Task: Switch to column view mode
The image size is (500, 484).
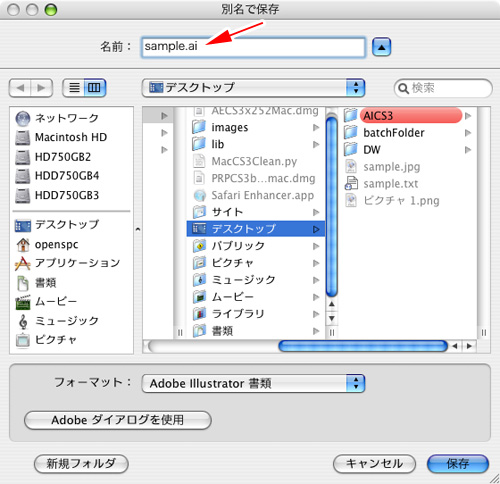Action: click(95, 88)
